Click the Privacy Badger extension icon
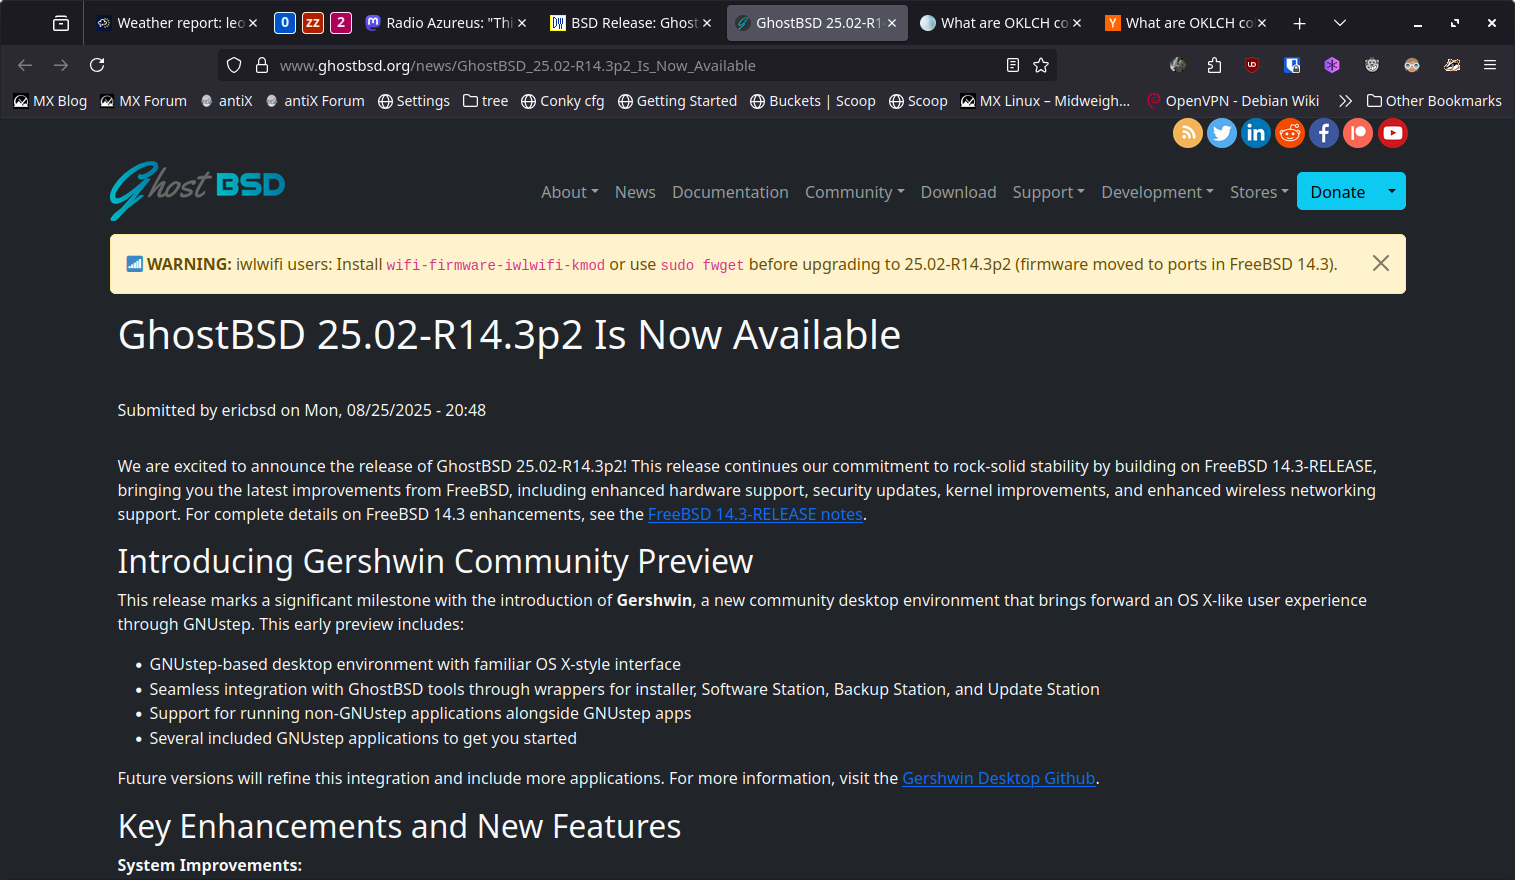1515x880 pixels. [1372, 65]
